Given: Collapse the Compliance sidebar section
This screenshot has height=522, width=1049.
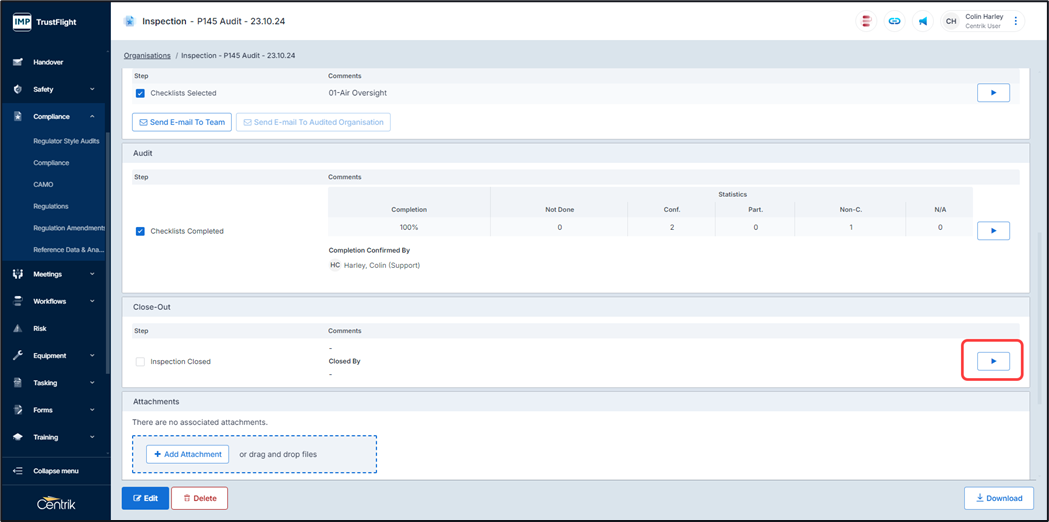Looking at the screenshot, I should tap(92, 117).
